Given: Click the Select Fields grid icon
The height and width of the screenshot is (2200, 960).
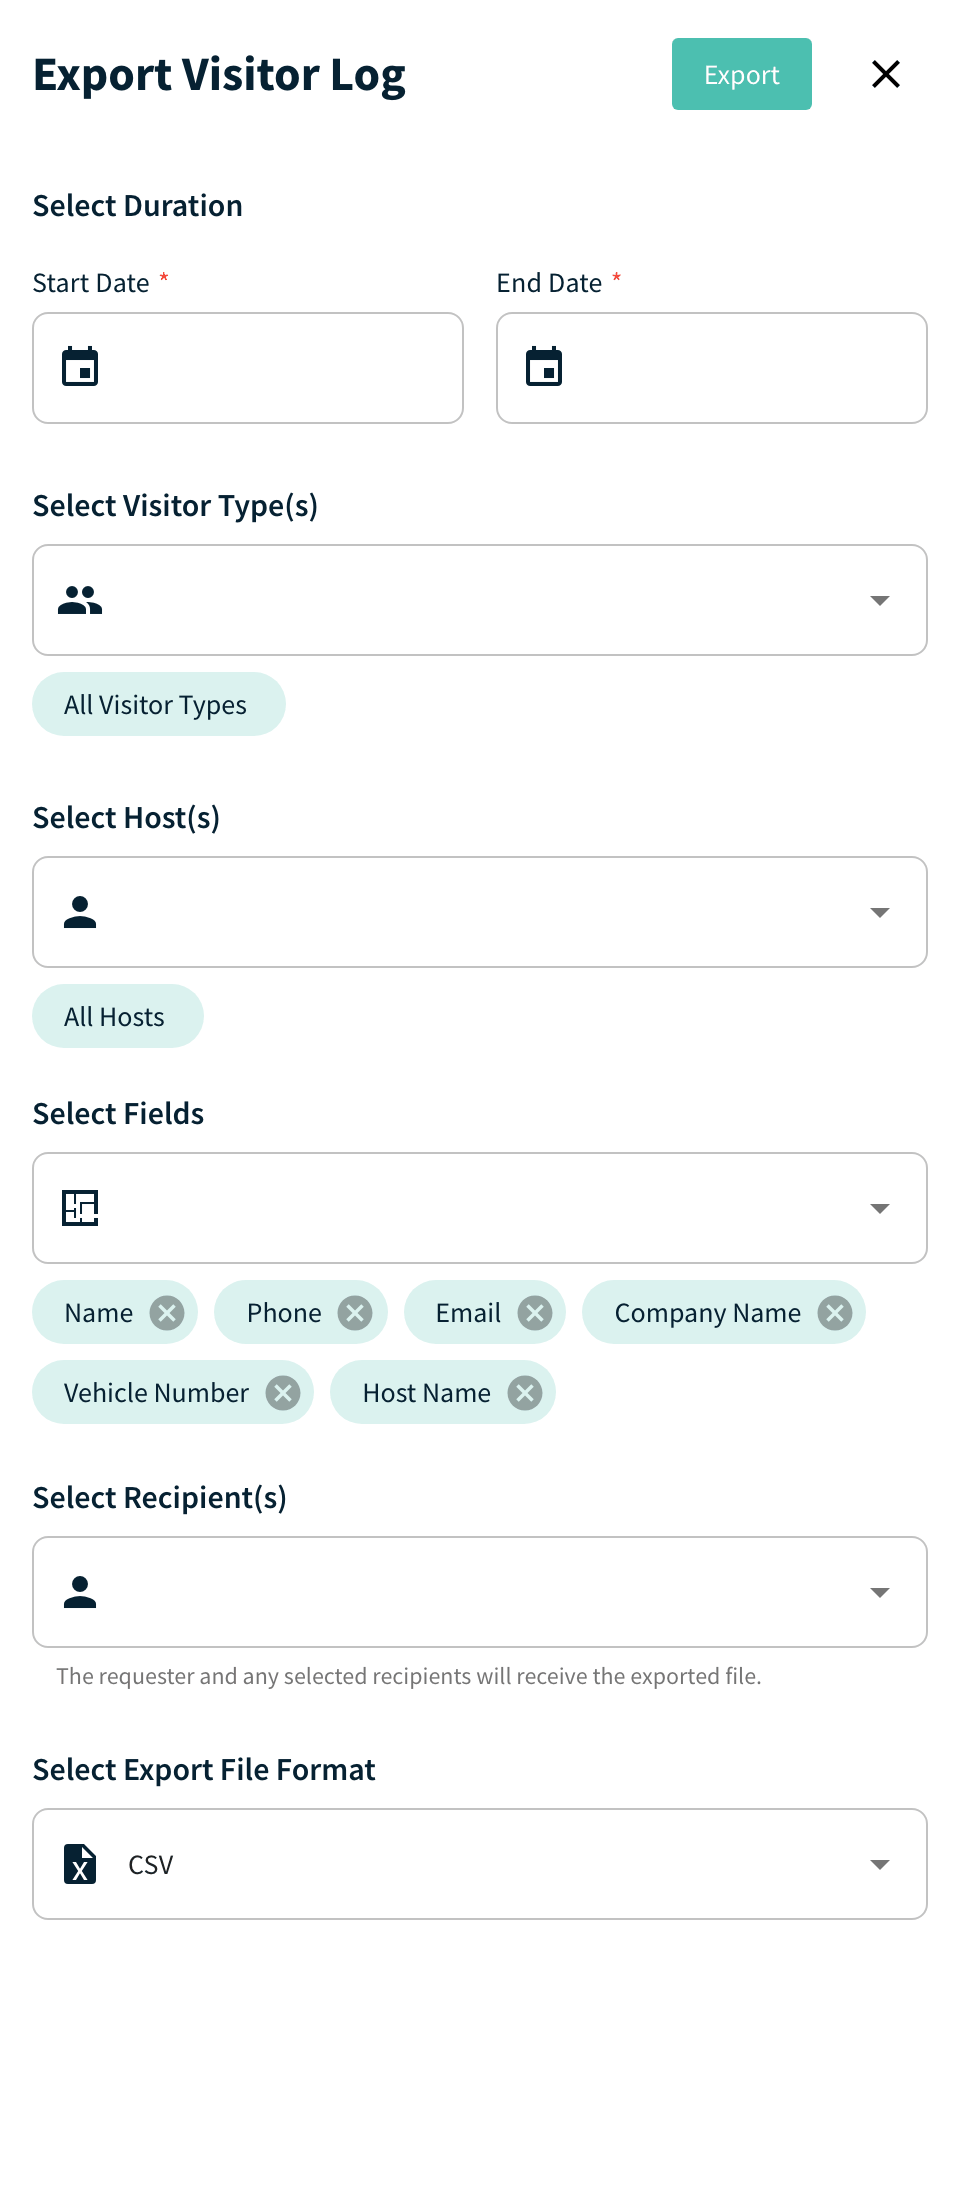Looking at the screenshot, I should (x=80, y=1208).
